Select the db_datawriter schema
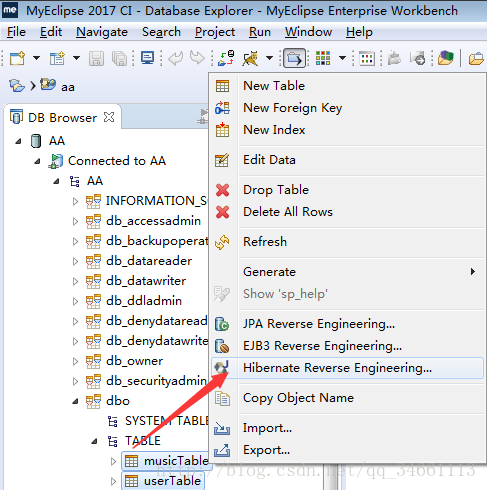 click(146, 281)
